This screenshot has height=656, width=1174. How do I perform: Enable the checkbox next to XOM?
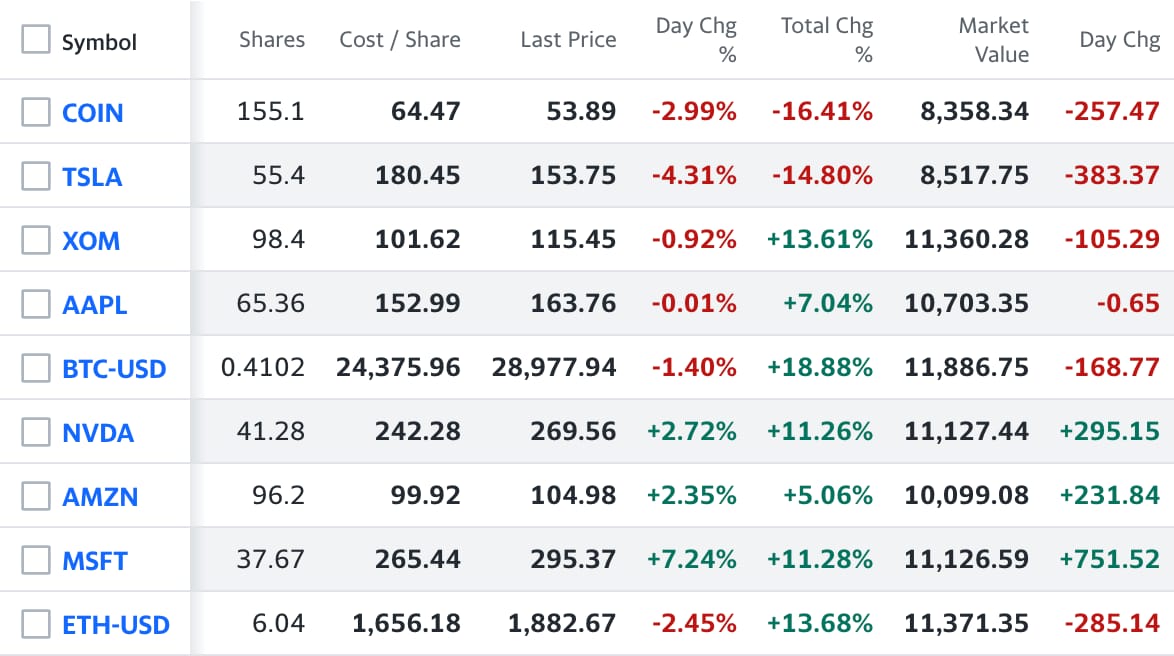(36, 240)
